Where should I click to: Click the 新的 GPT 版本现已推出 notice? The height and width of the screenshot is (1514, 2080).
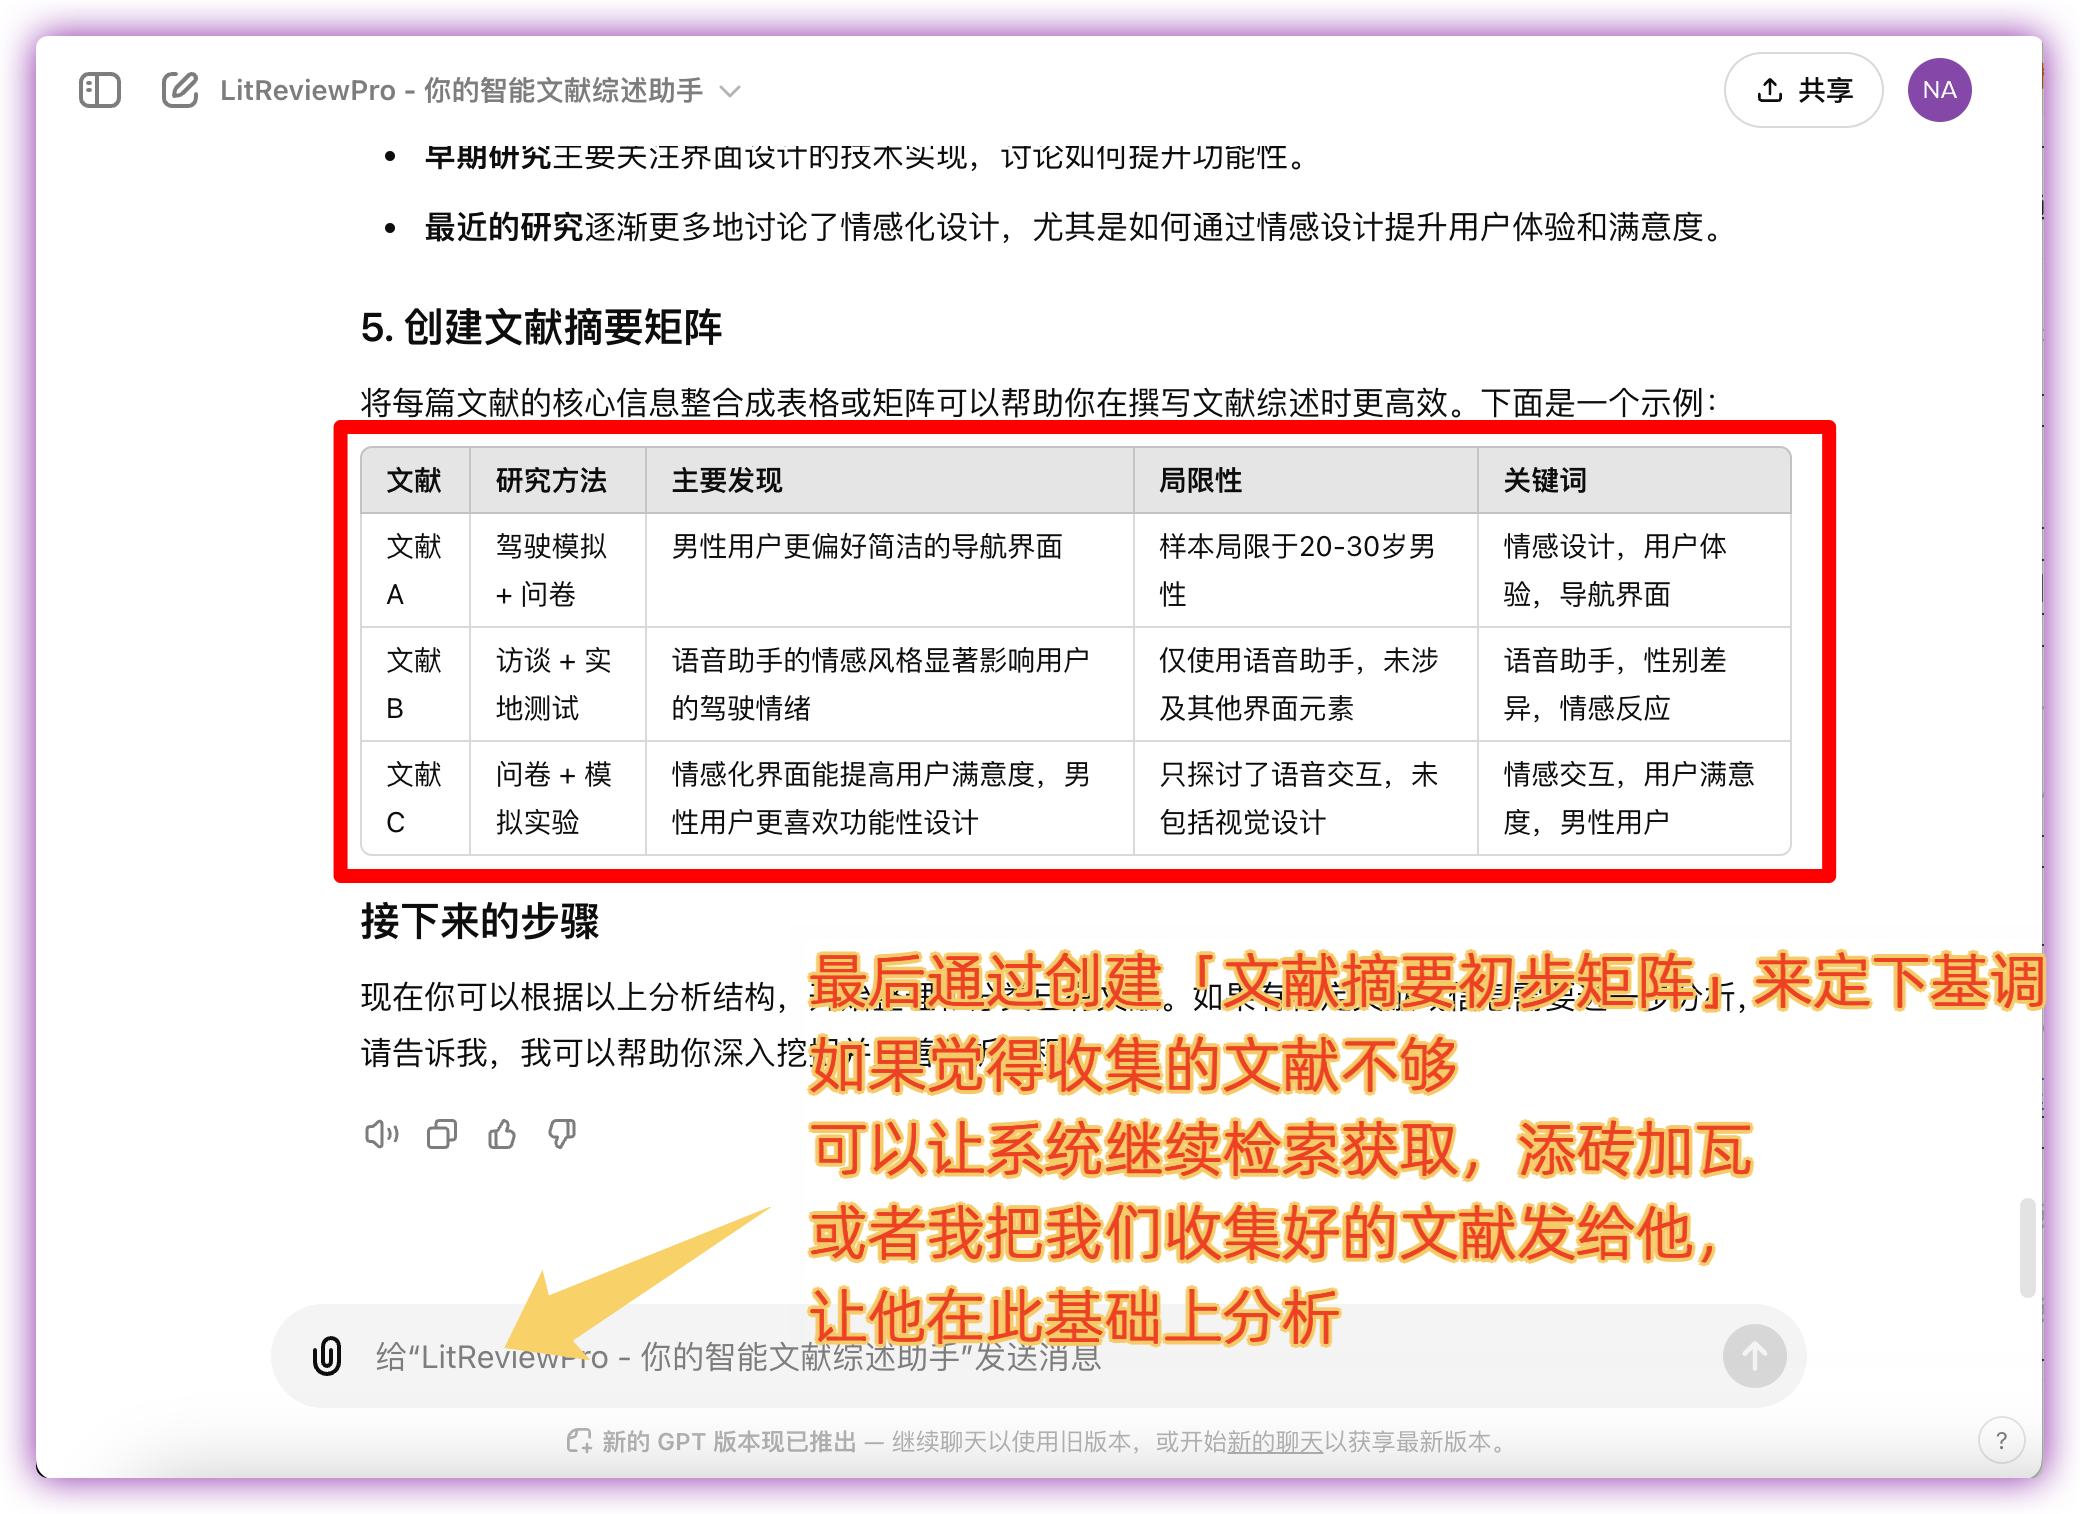pos(729,1441)
